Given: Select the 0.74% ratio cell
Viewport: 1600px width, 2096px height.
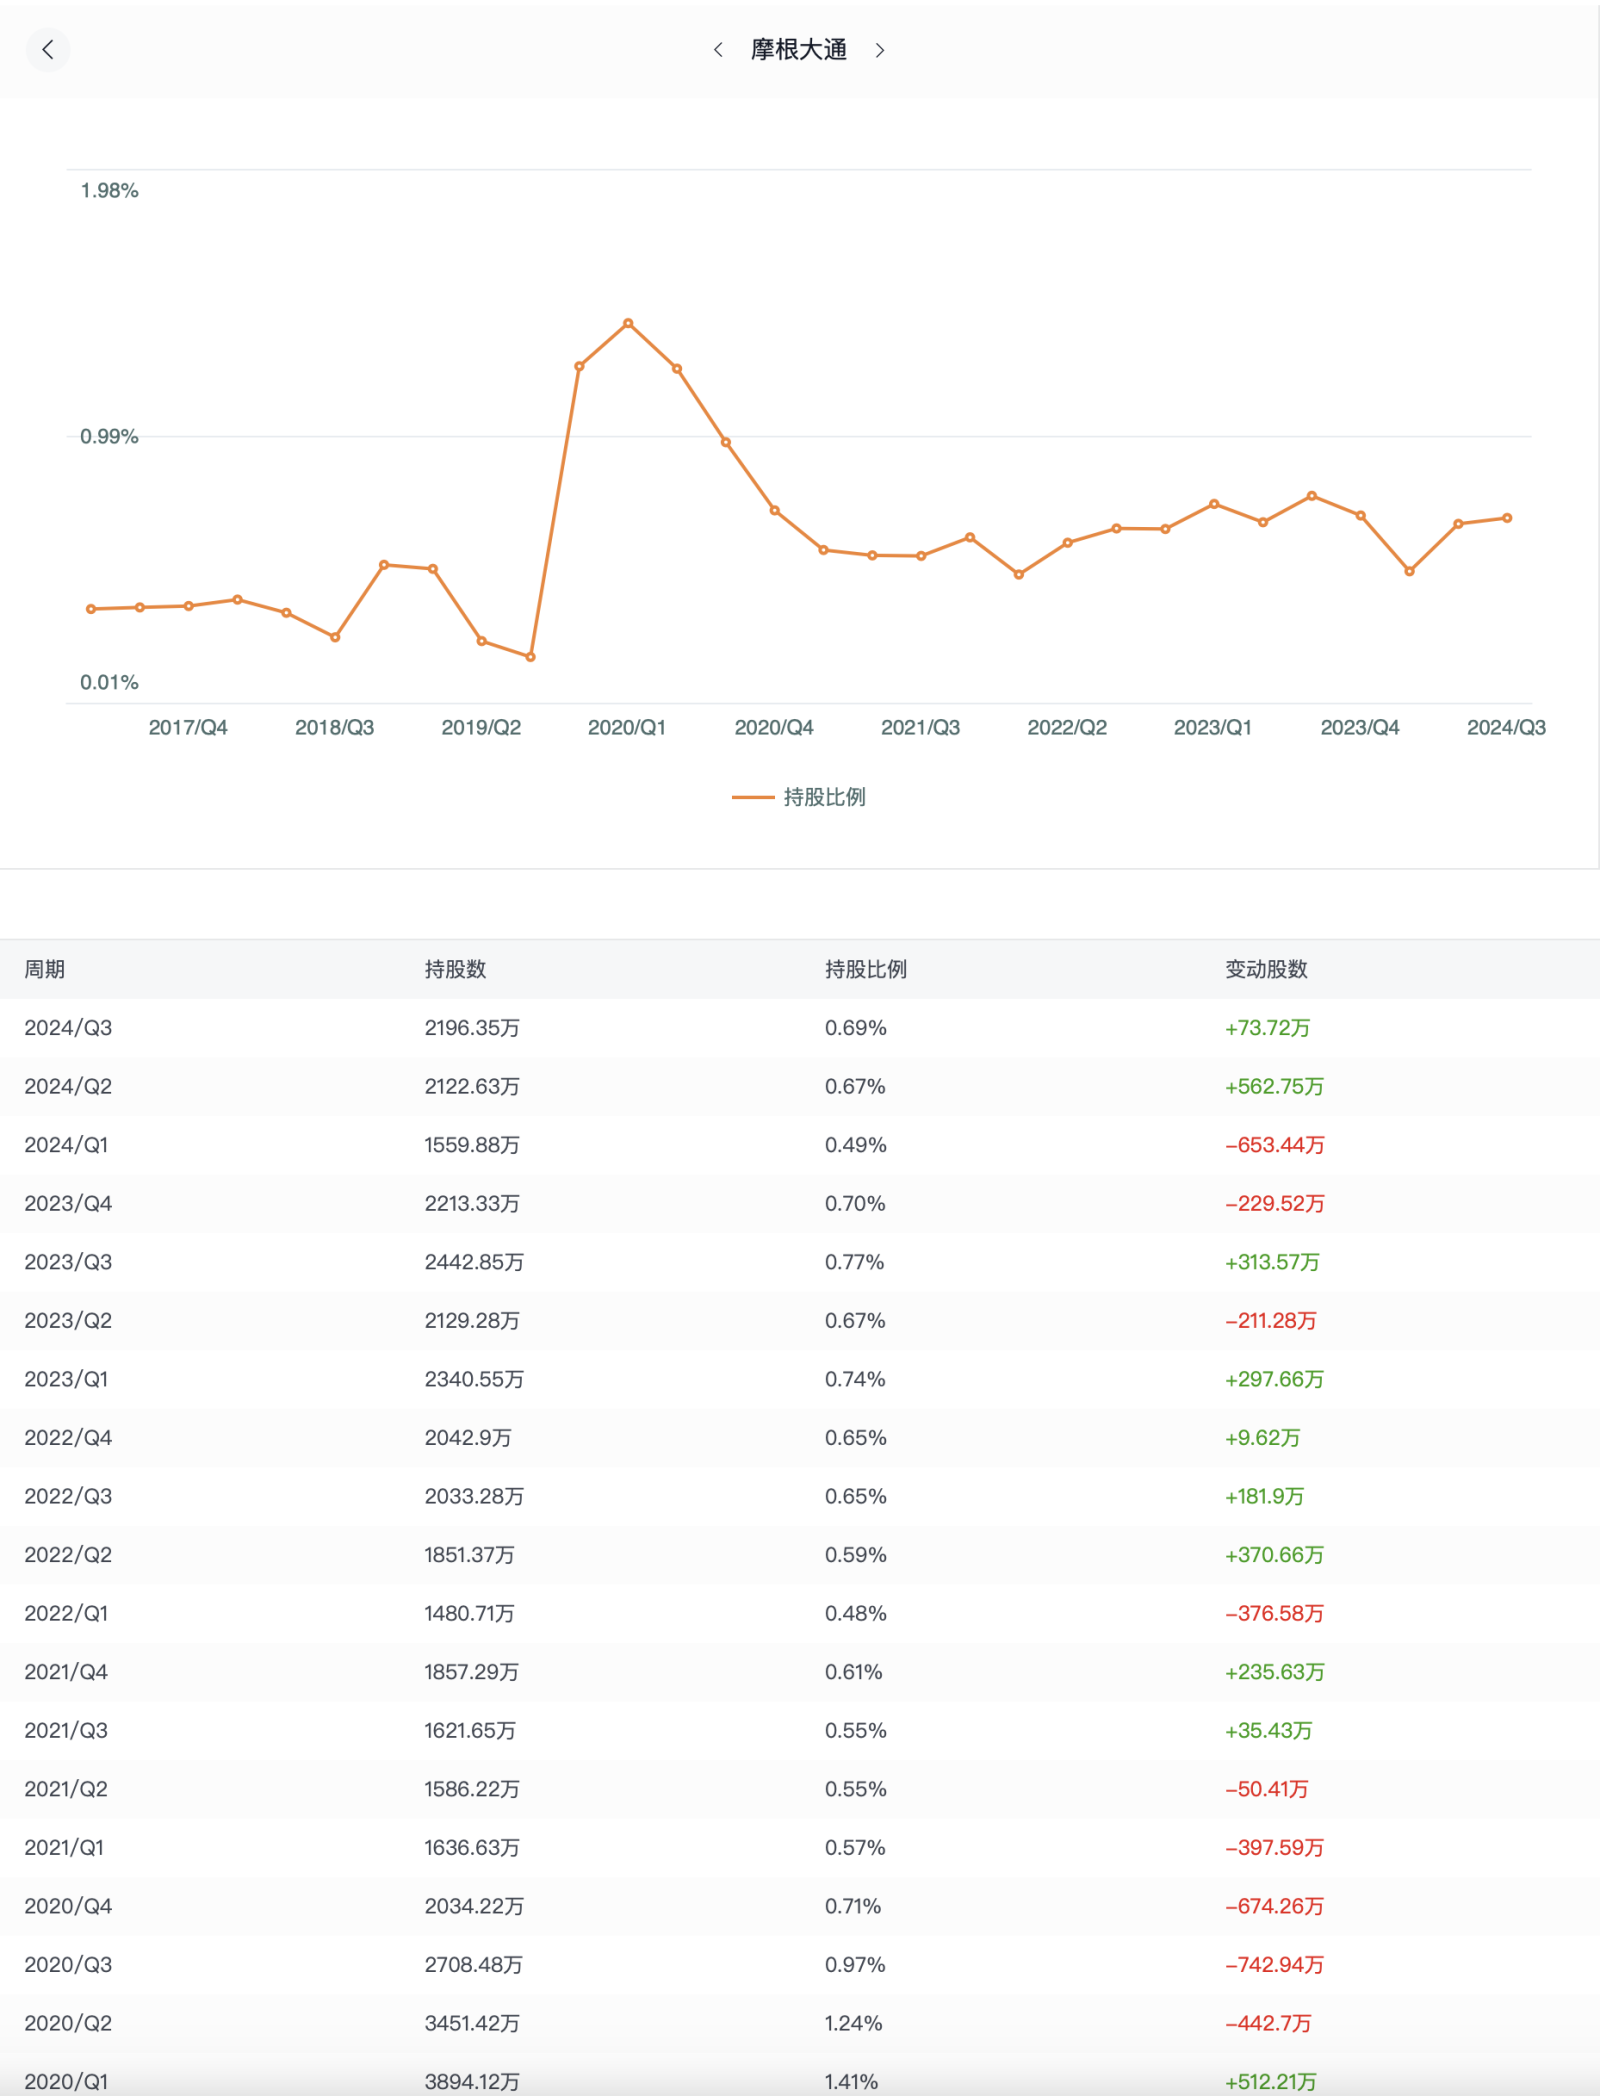Looking at the screenshot, I should 855,1379.
